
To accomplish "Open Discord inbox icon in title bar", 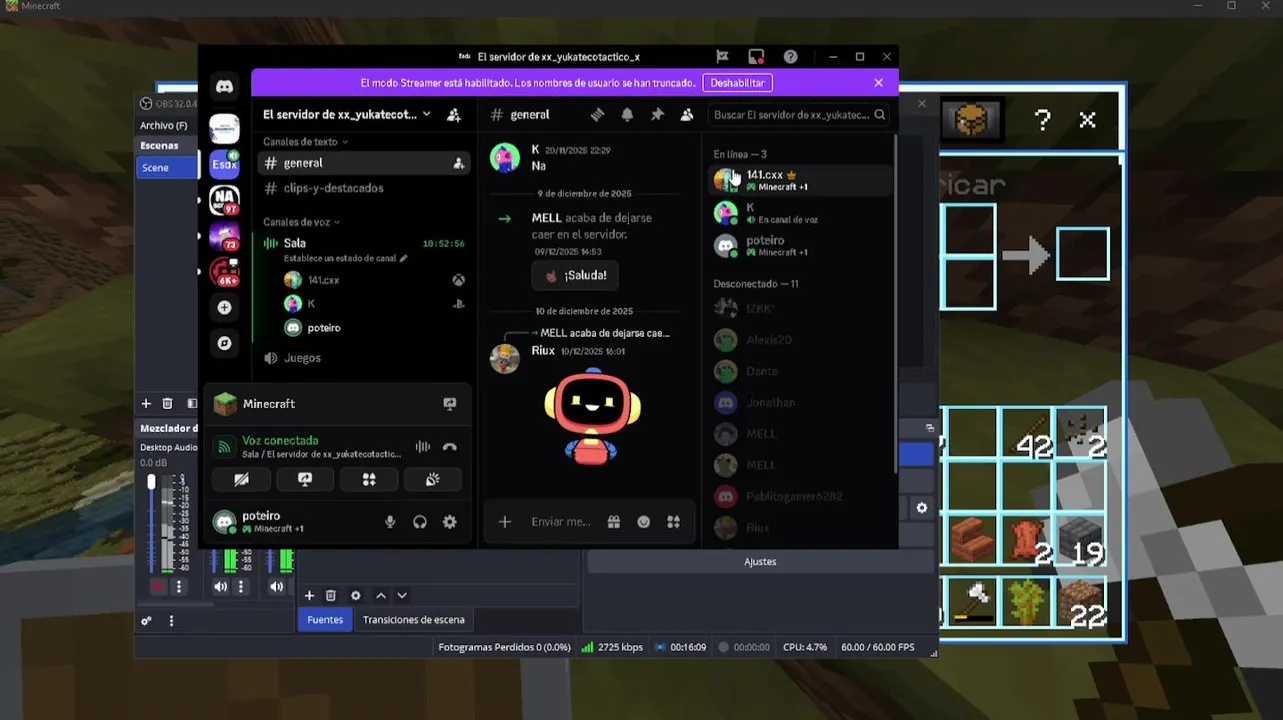I will pyautogui.click(x=756, y=57).
